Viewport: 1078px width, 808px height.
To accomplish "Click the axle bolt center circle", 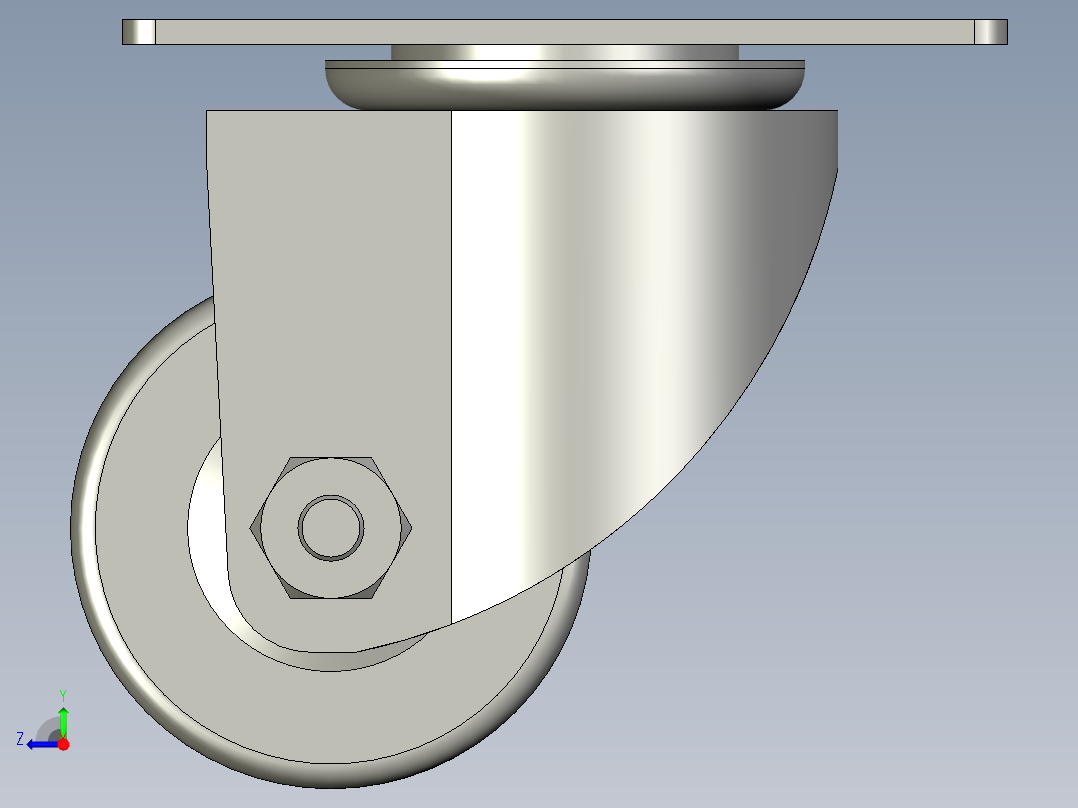I will tap(331, 528).
